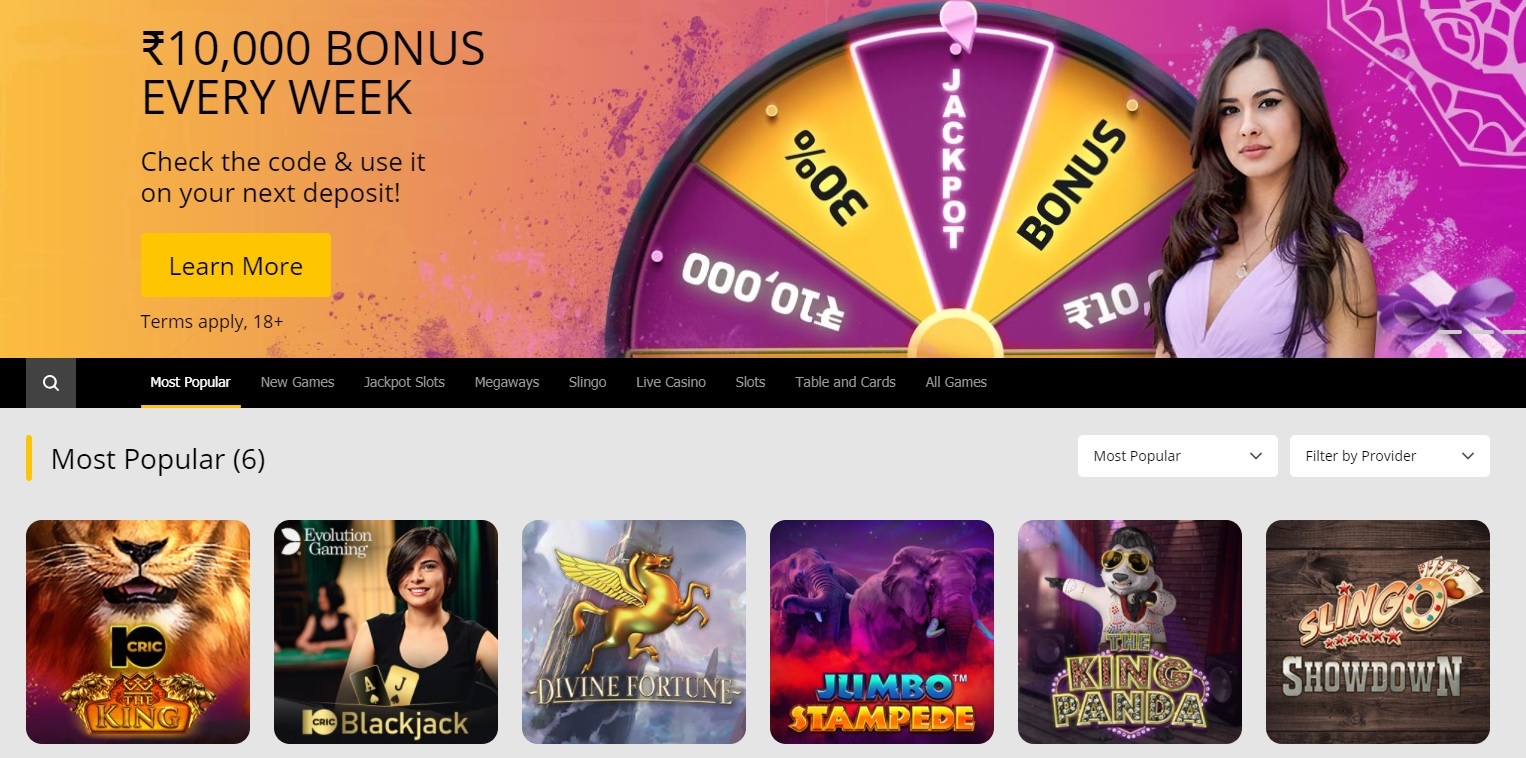Open the game search magnifier icon
The height and width of the screenshot is (758, 1526).
click(x=51, y=383)
